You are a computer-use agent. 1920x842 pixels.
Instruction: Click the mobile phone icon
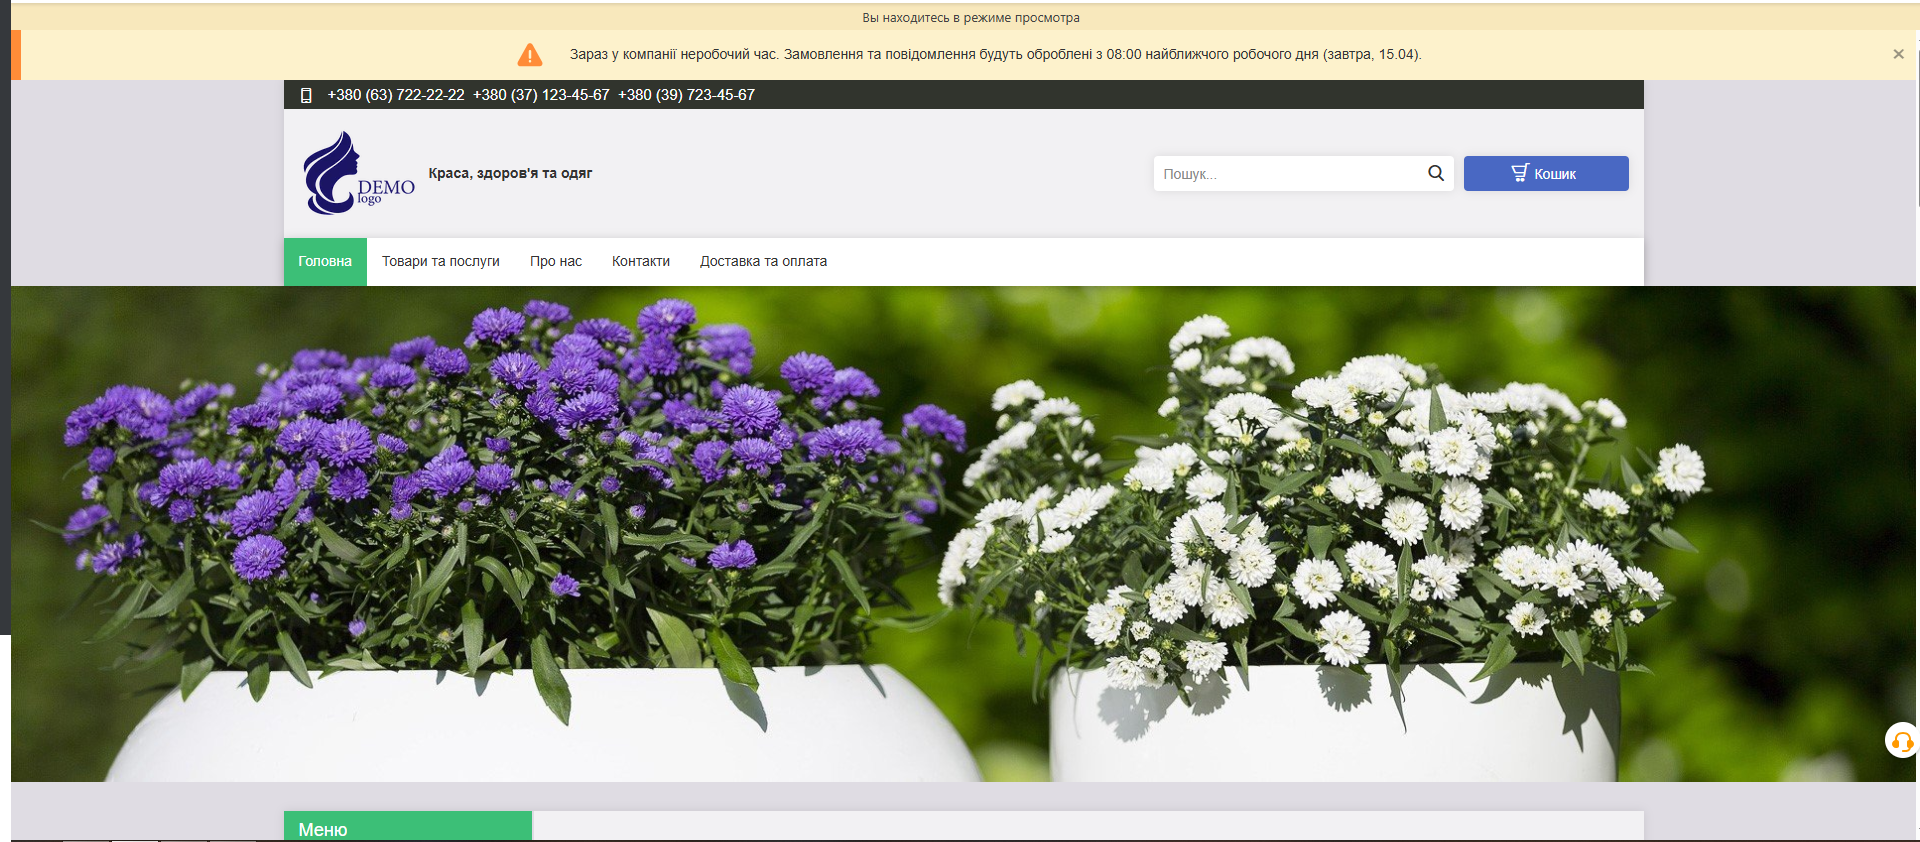(306, 95)
